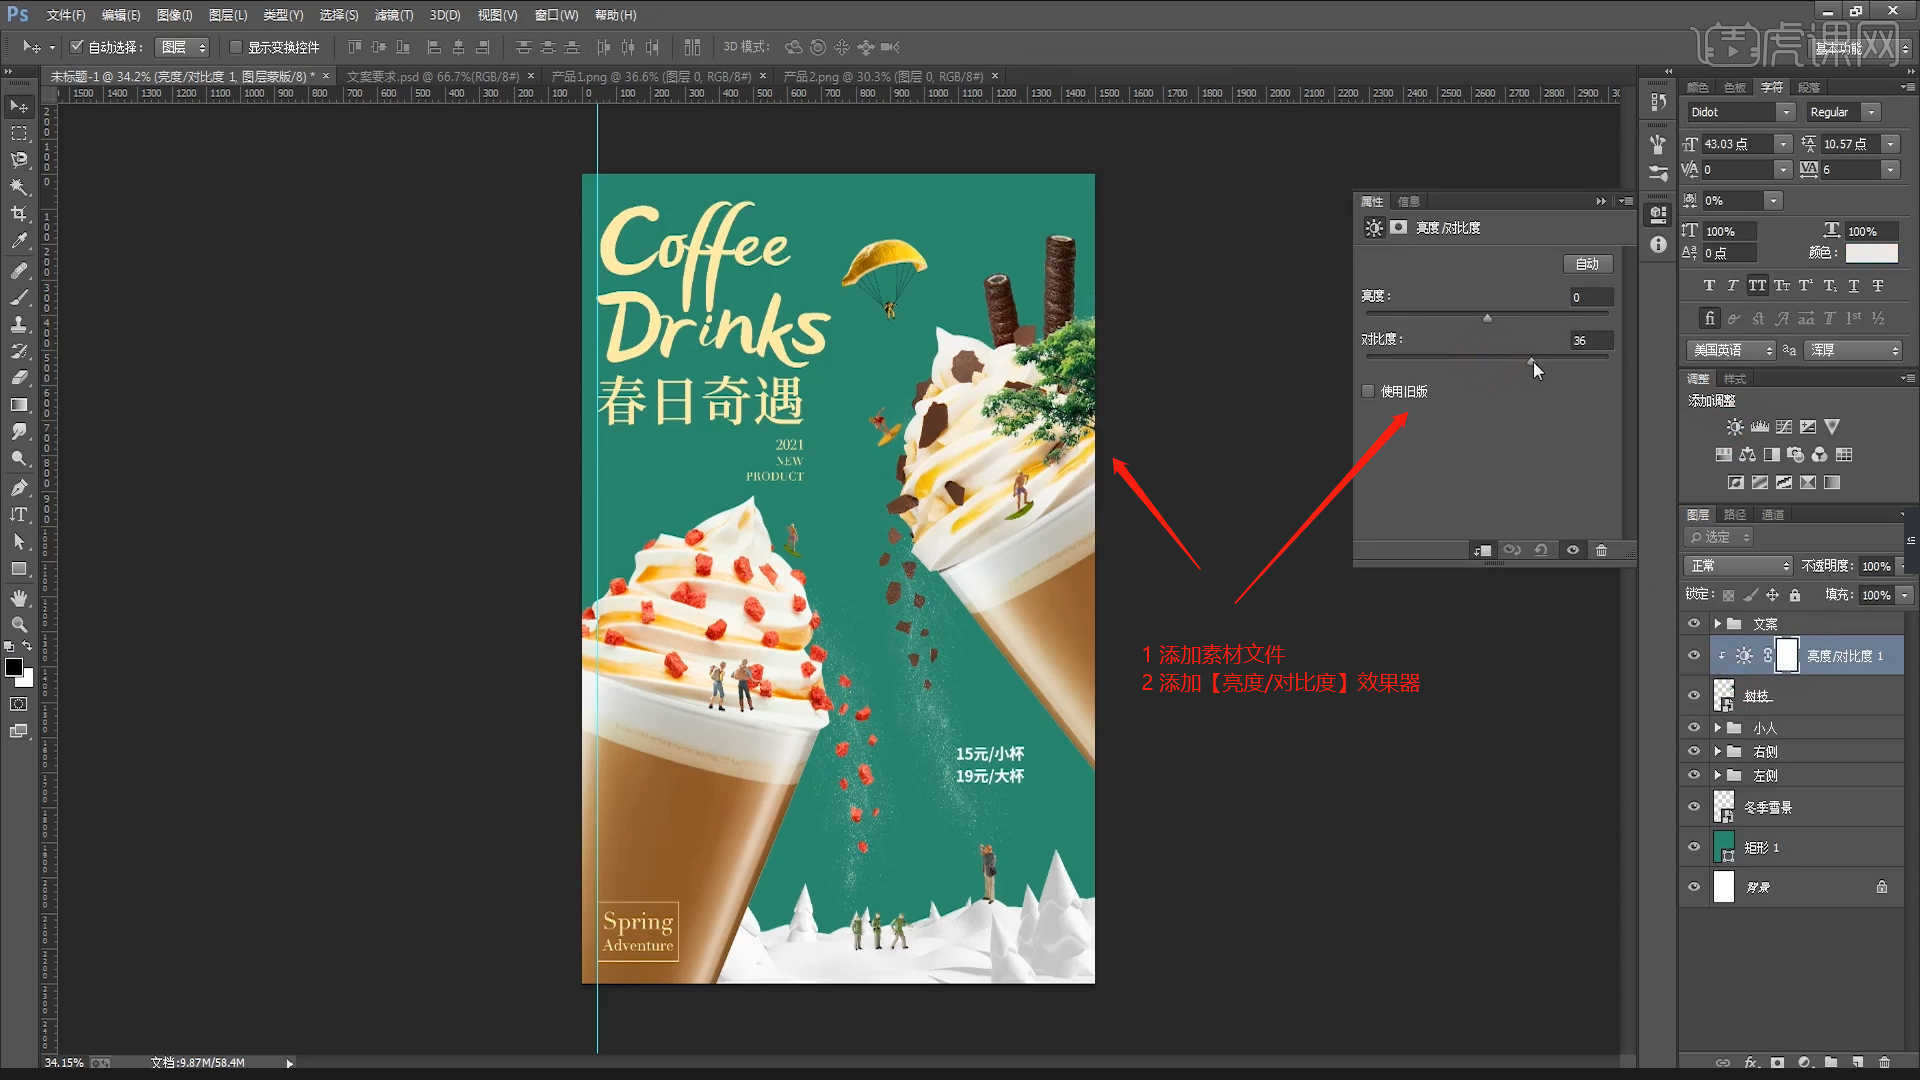Image resolution: width=1920 pixels, height=1080 pixels.
Task: Select the Brush tool
Action: pyautogui.click(x=19, y=298)
